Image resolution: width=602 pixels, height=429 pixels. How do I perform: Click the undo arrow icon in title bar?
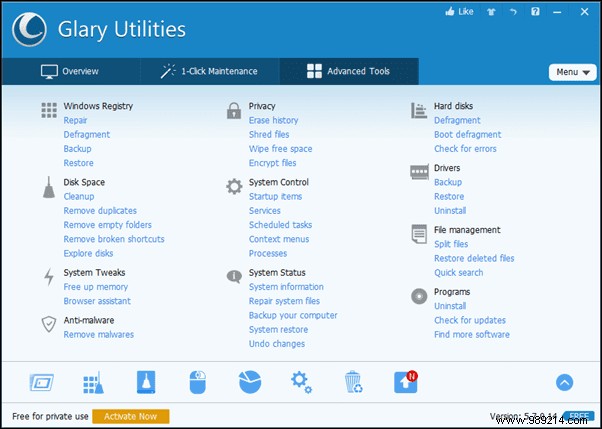pos(513,12)
